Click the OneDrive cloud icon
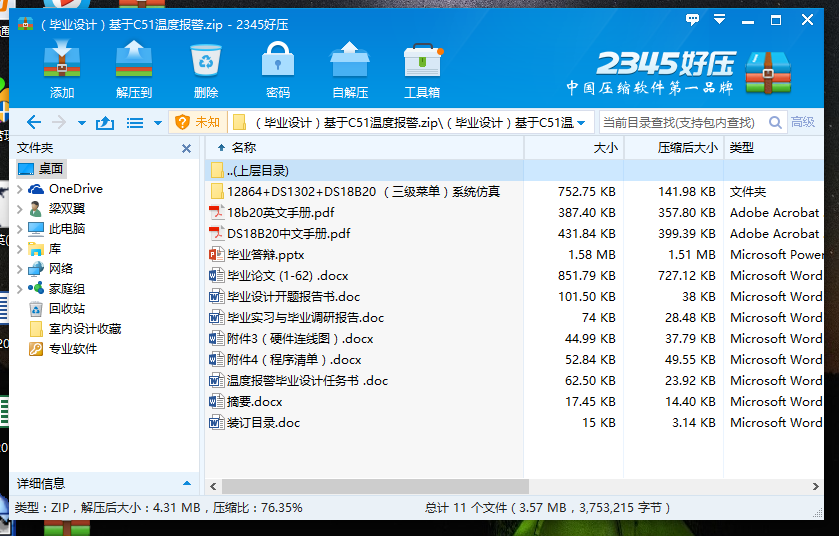The image size is (839, 536). point(36,189)
